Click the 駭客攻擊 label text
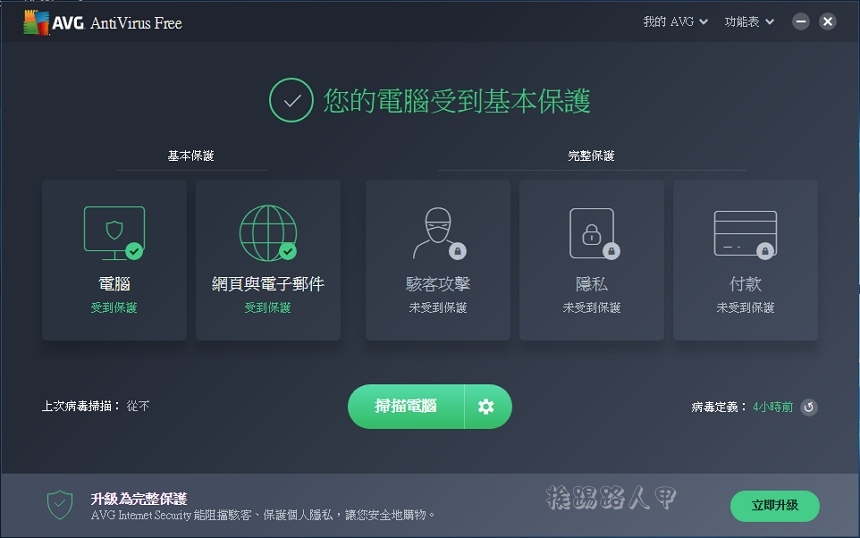Viewport: 860px width, 538px height. (438, 284)
